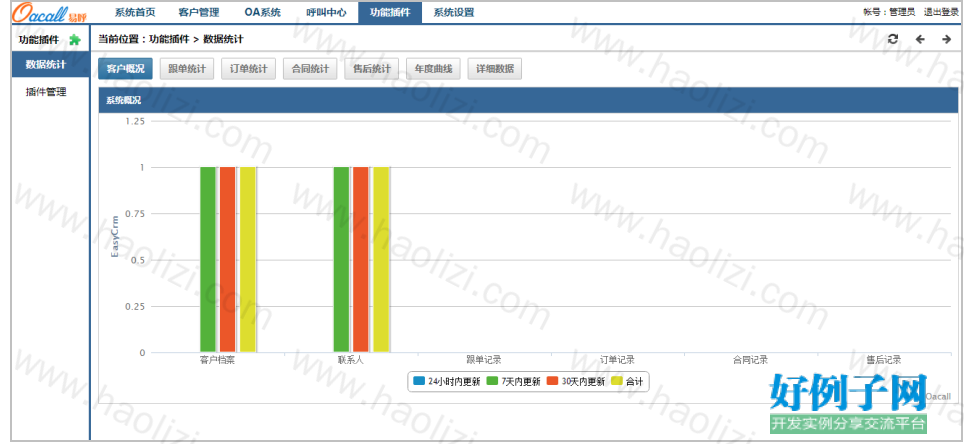Switch to the 客户概况 tab
The image size is (964, 444).
(125, 69)
